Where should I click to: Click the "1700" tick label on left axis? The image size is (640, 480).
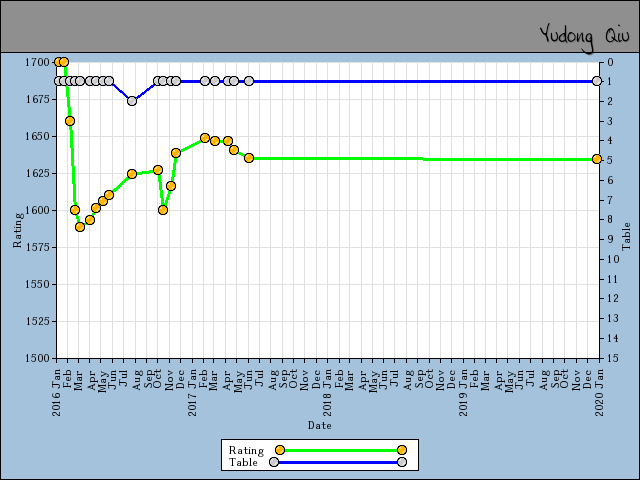(37, 62)
